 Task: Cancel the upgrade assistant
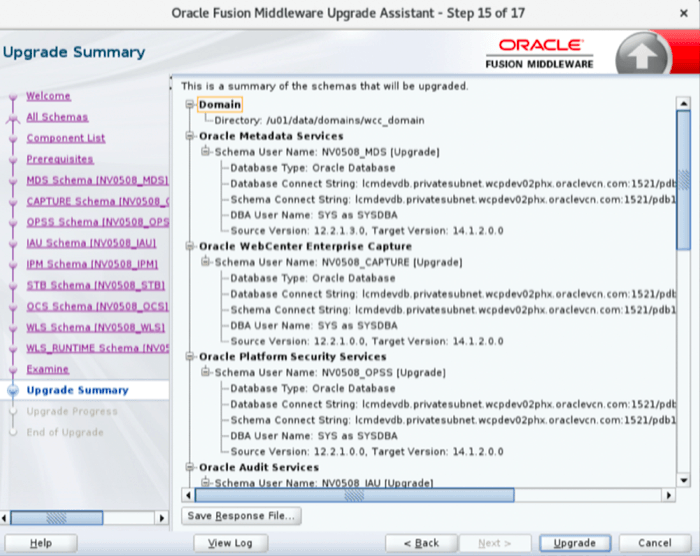tap(654, 543)
